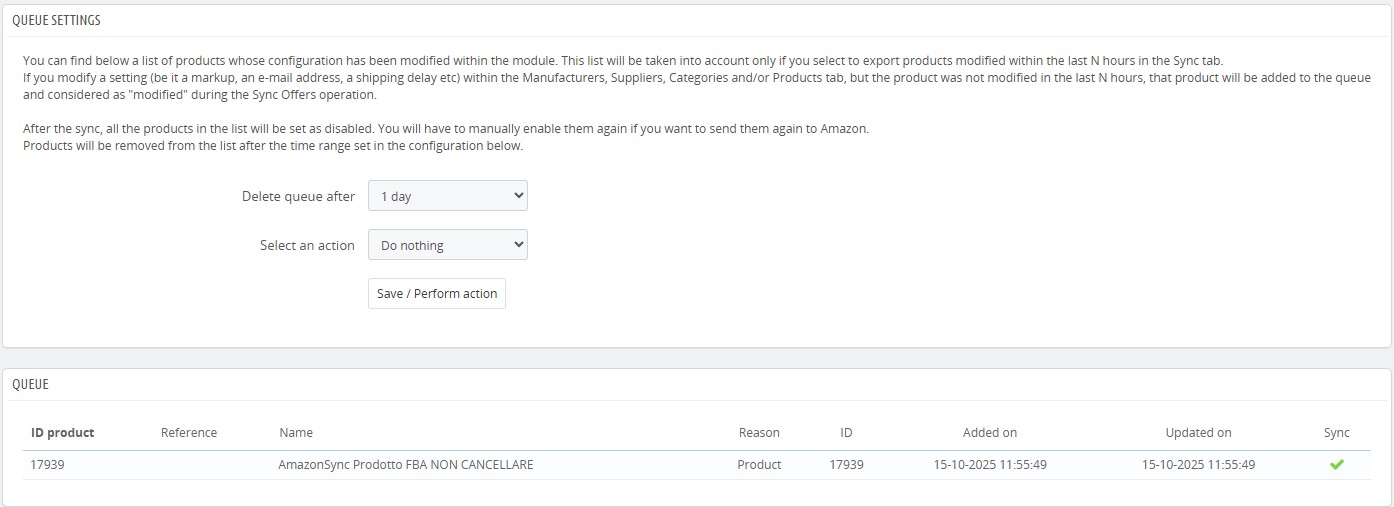Screen dimensions: 1394x507
Task: Click the Queue Settings panel heading
Action: coord(56,20)
